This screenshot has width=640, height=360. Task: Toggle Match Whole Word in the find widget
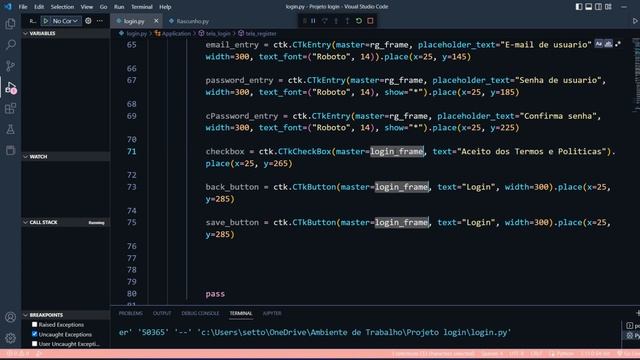(x=608, y=44)
